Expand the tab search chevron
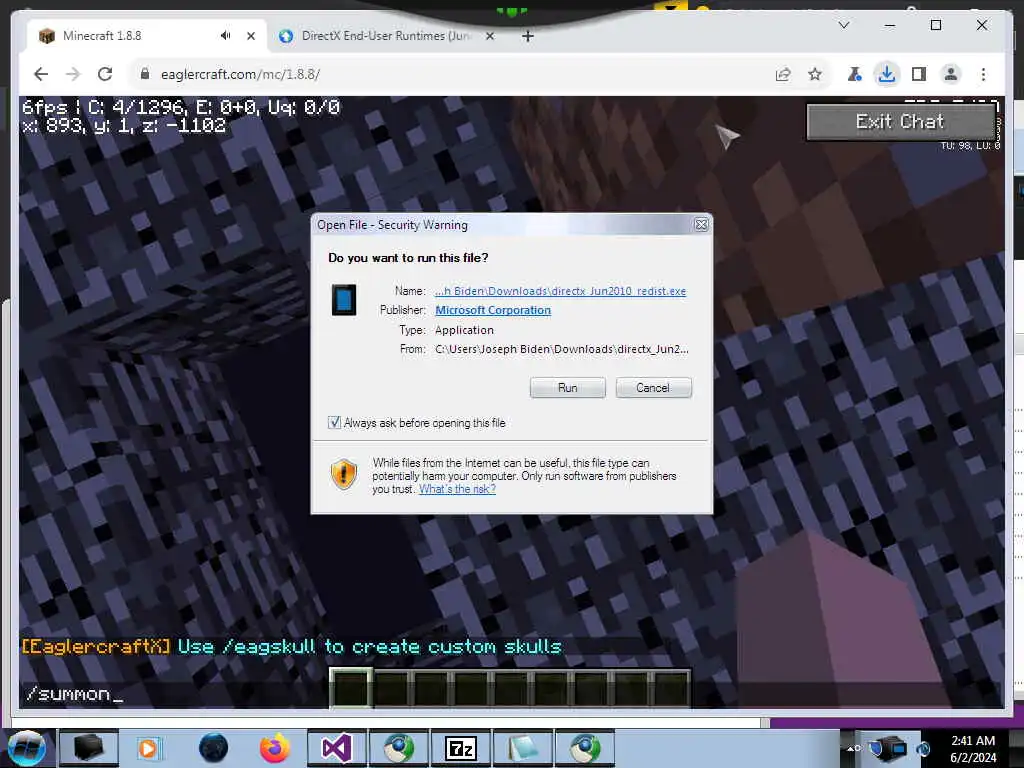This screenshot has width=1024, height=768. pos(844,25)
